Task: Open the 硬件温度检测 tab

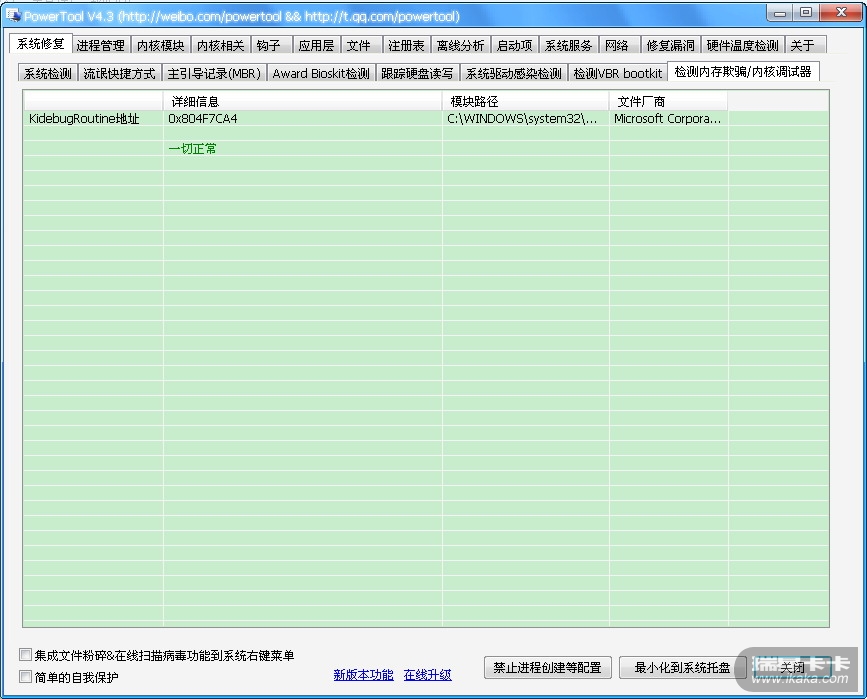Action: 743,45
